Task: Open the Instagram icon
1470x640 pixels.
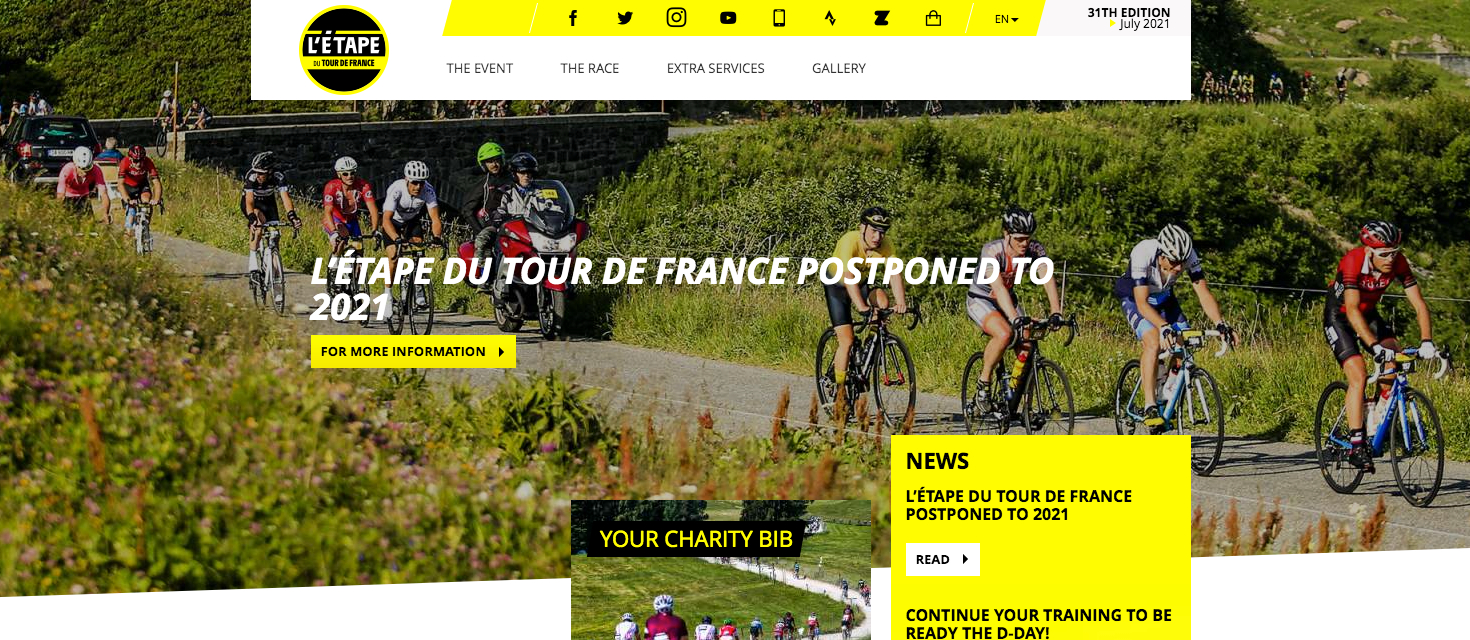Action: pos(677,17)
